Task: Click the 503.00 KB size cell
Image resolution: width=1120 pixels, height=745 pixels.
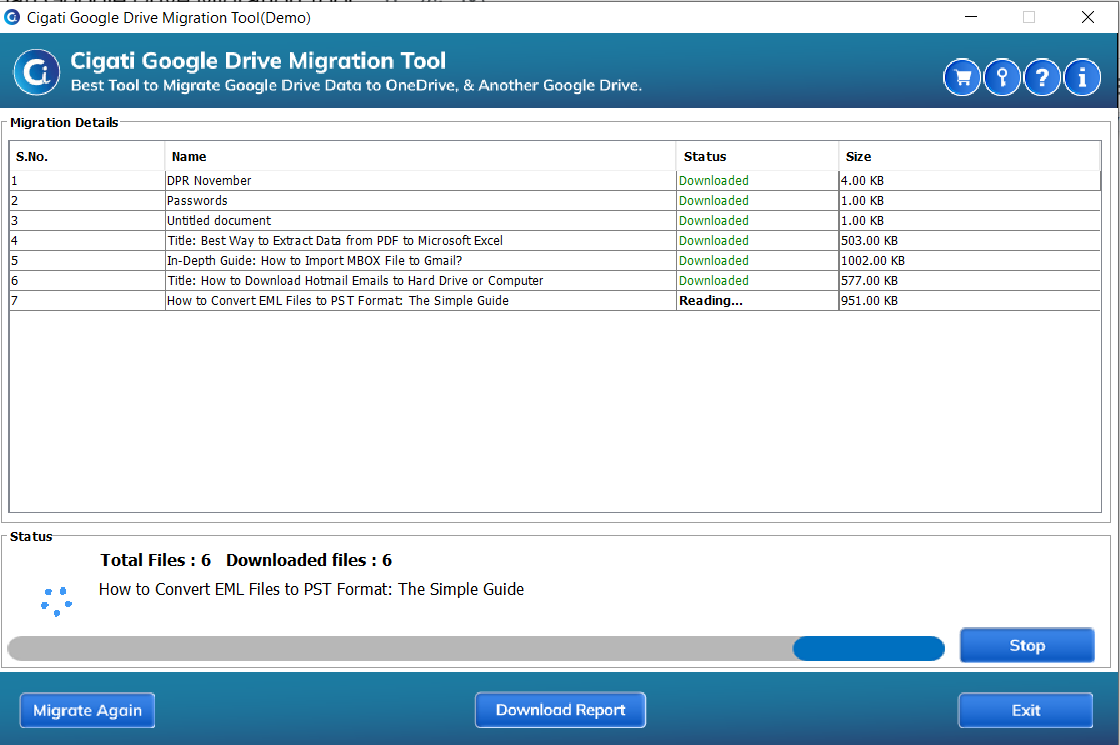Action: pyautogui.click(x=970, y=241)
